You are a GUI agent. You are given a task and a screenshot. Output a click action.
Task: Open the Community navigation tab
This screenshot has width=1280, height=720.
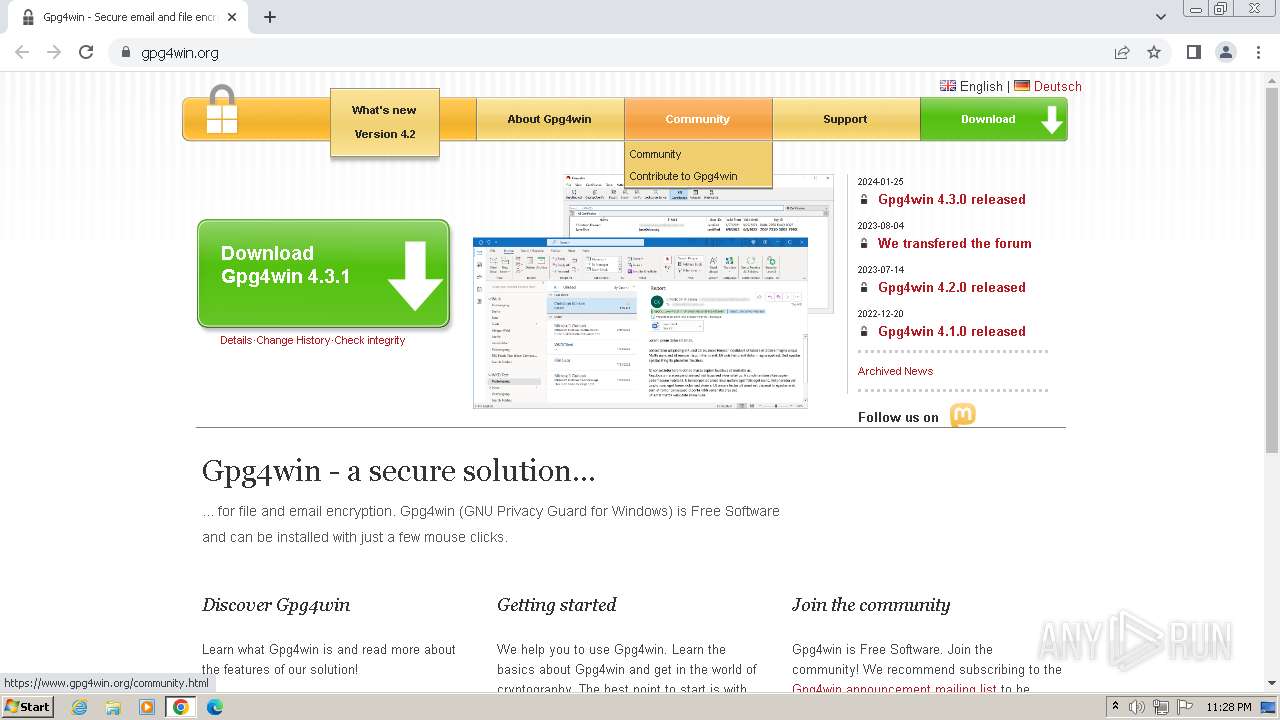coord(698,119)
